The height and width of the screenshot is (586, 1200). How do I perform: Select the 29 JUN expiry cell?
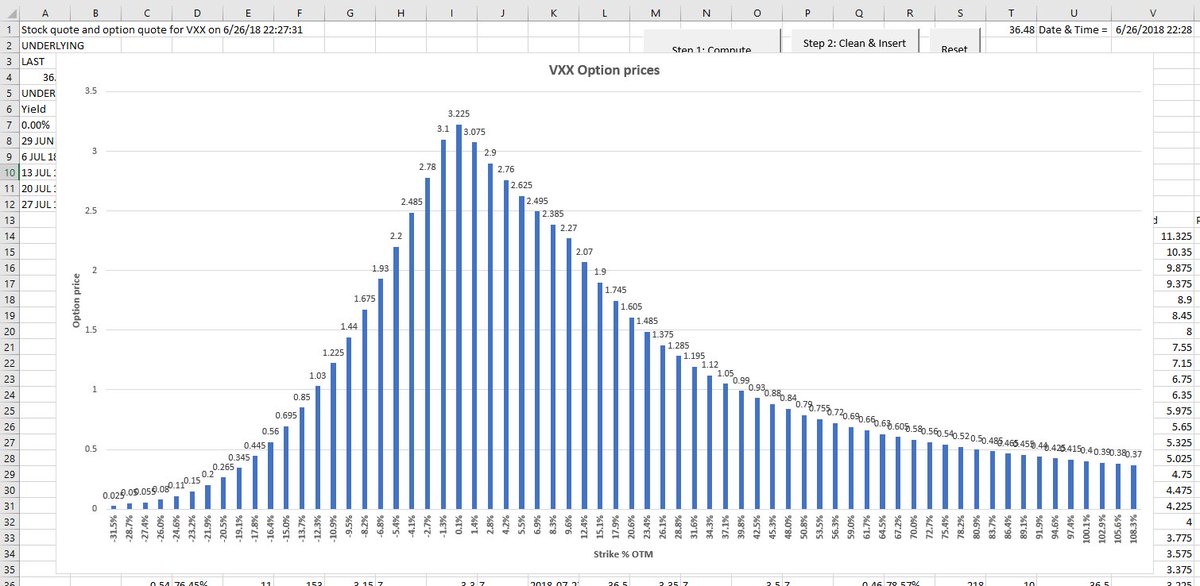pos(38,140)
